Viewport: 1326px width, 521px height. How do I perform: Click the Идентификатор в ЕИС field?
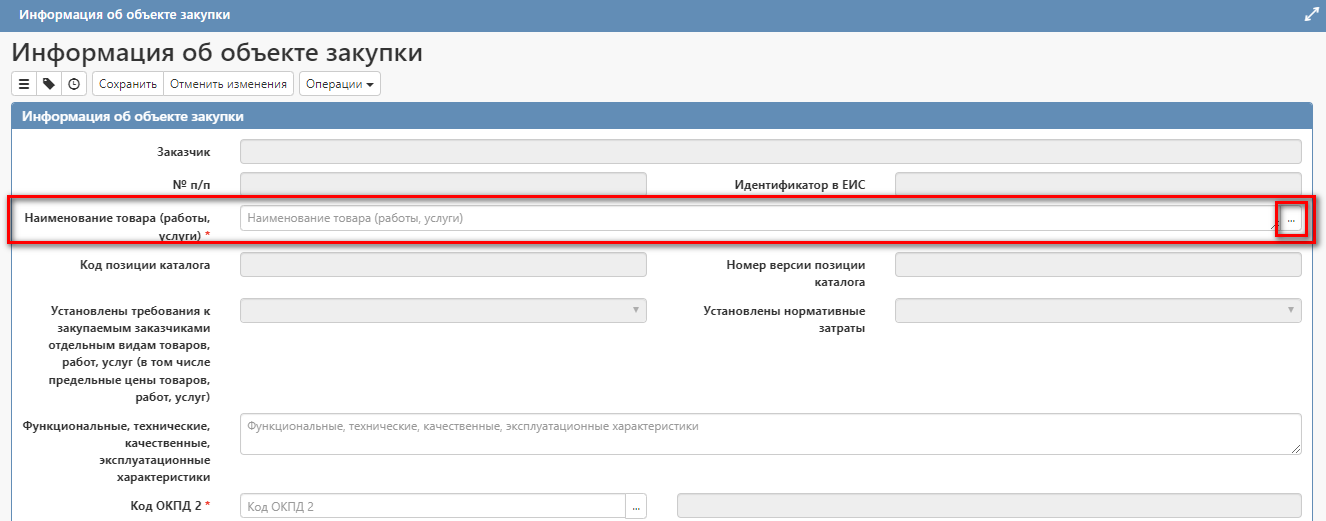click(1098, 184)
